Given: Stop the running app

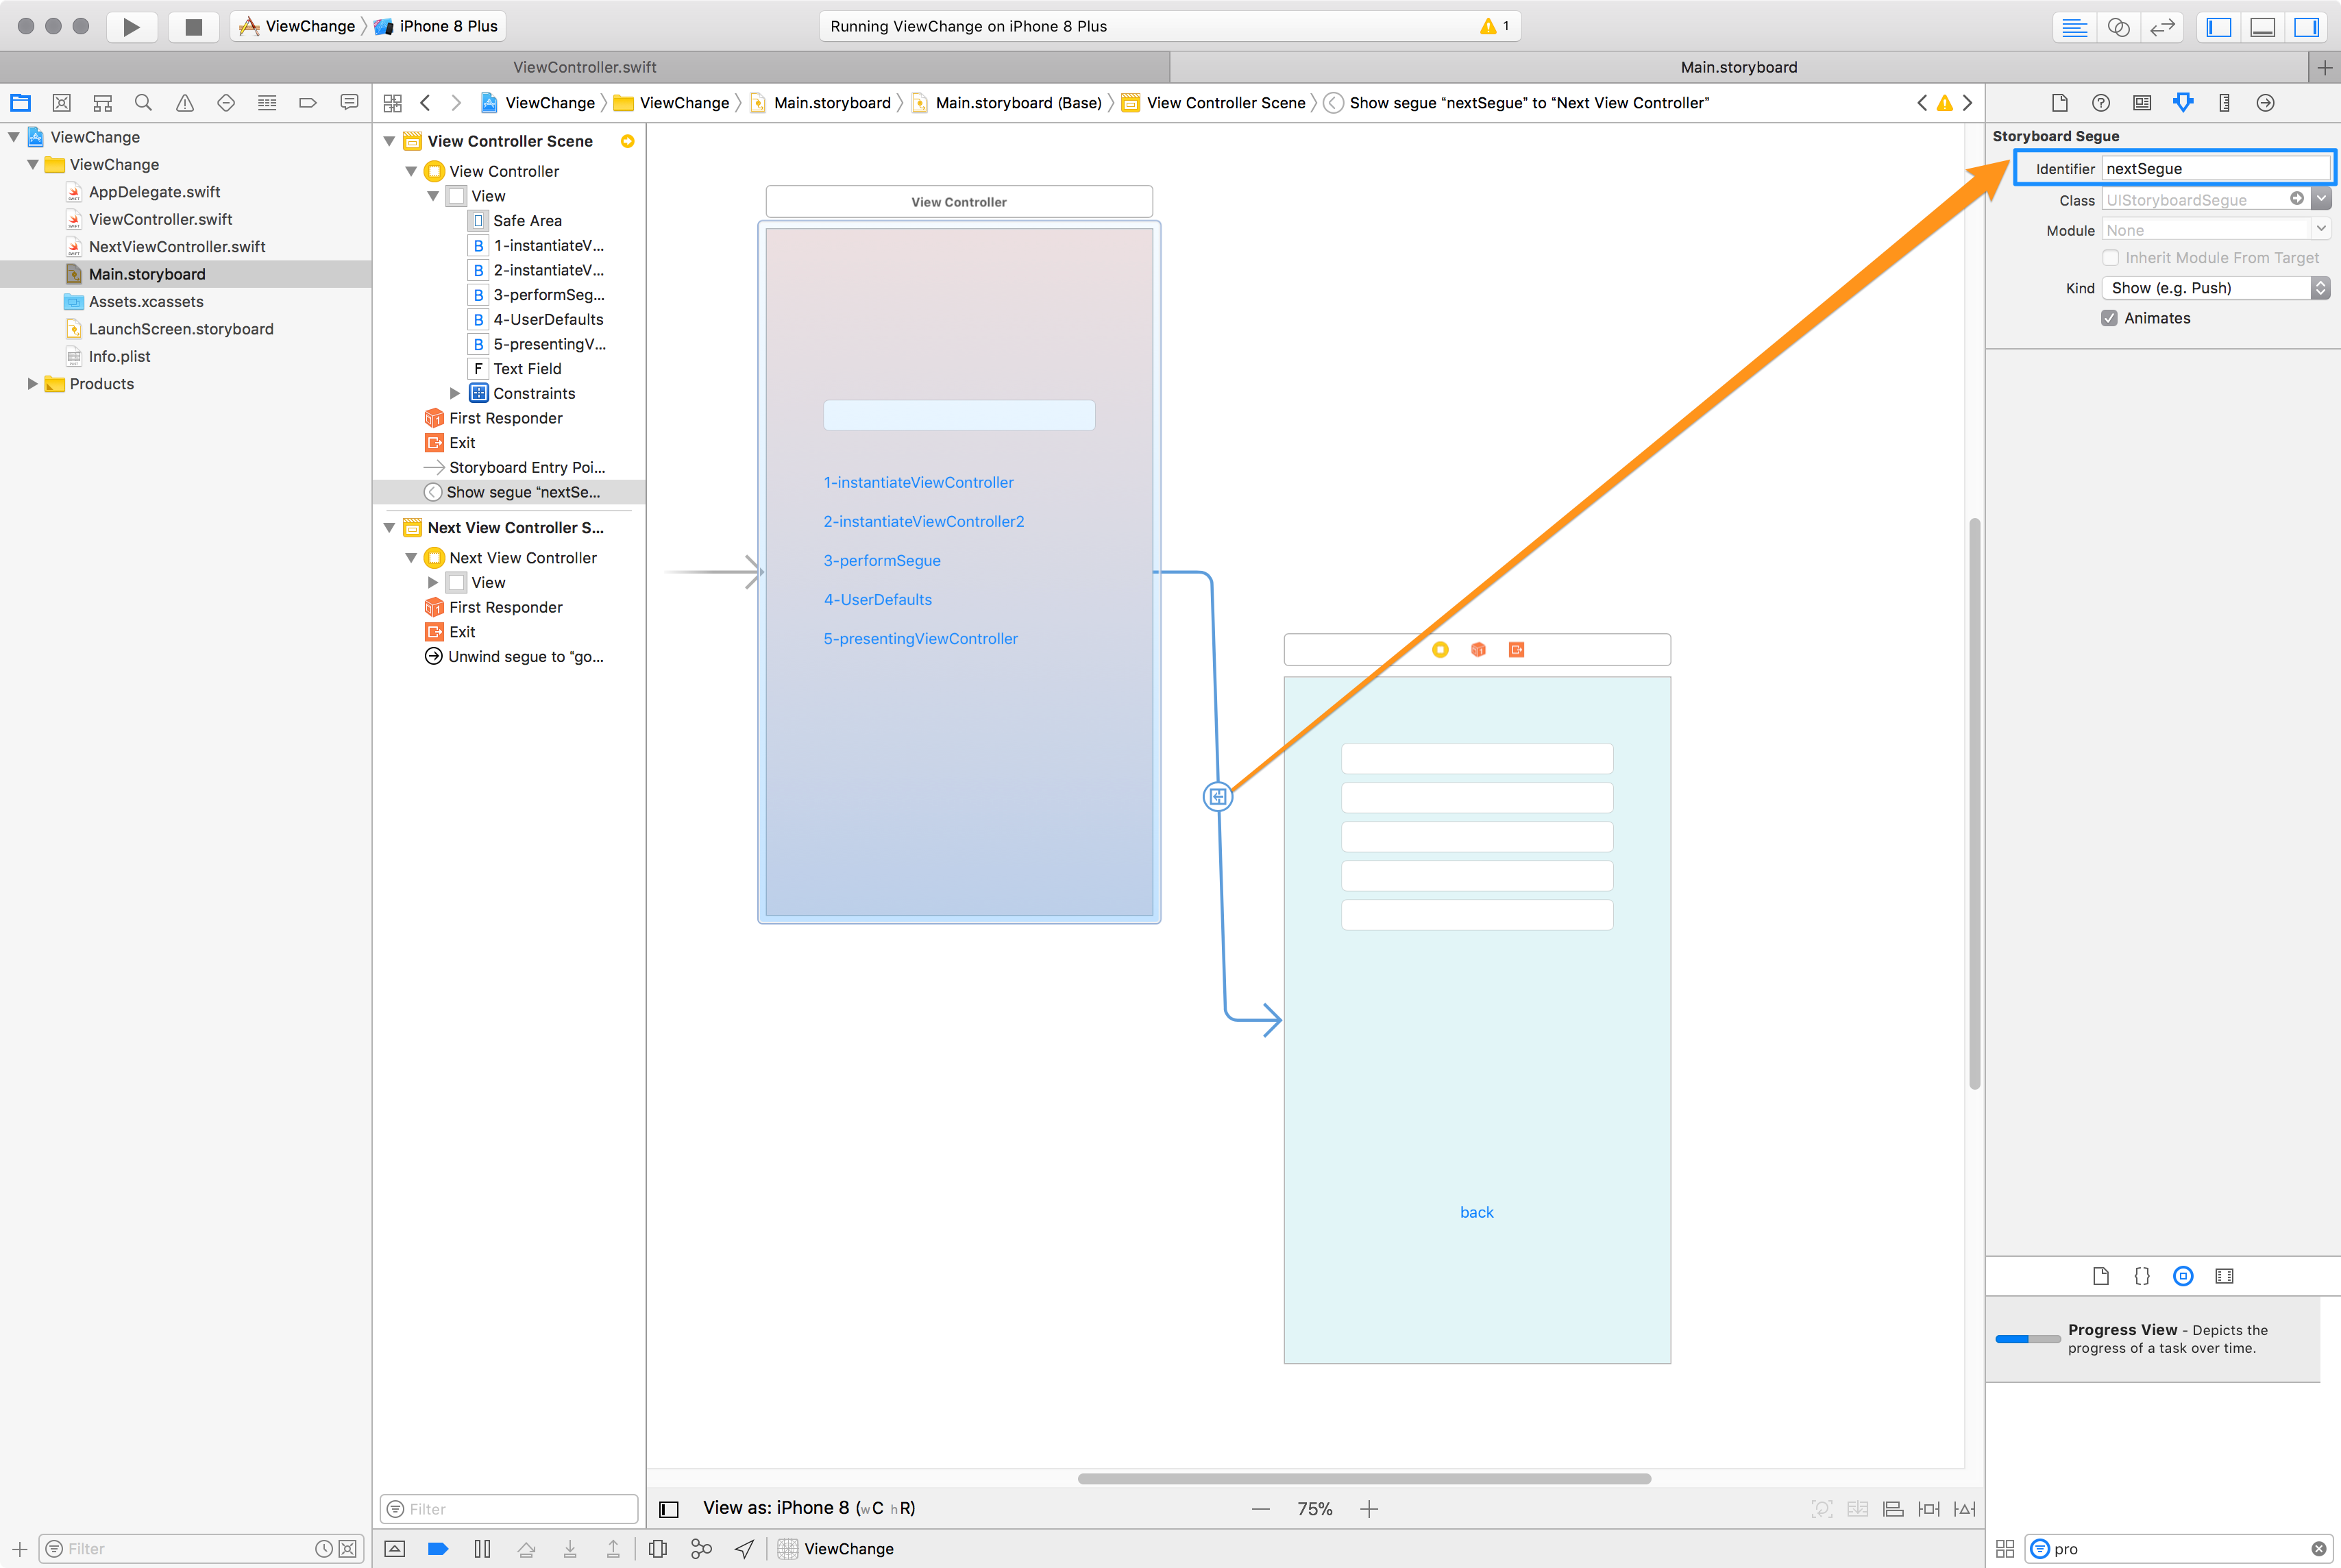Looking at the screenshot, I should 193,27.
